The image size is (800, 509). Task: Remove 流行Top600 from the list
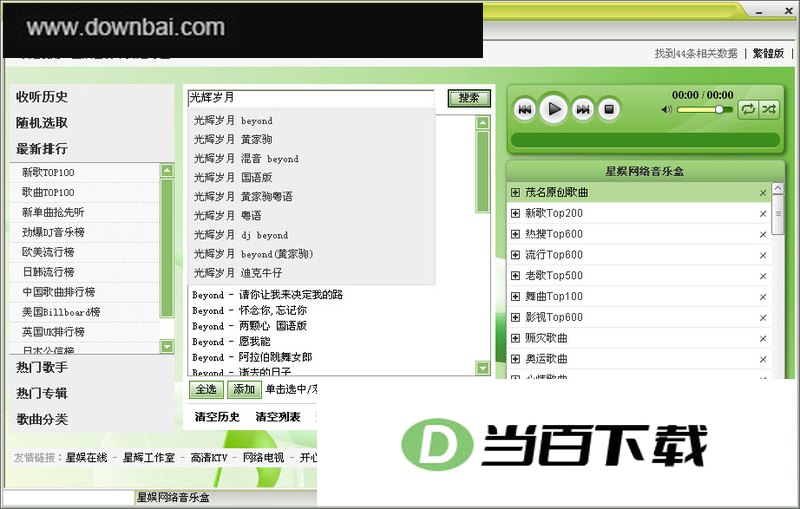coord(763,256)
